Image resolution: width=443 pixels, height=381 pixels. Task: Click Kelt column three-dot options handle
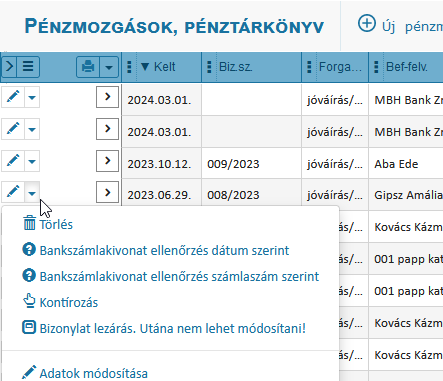point(130,67)
